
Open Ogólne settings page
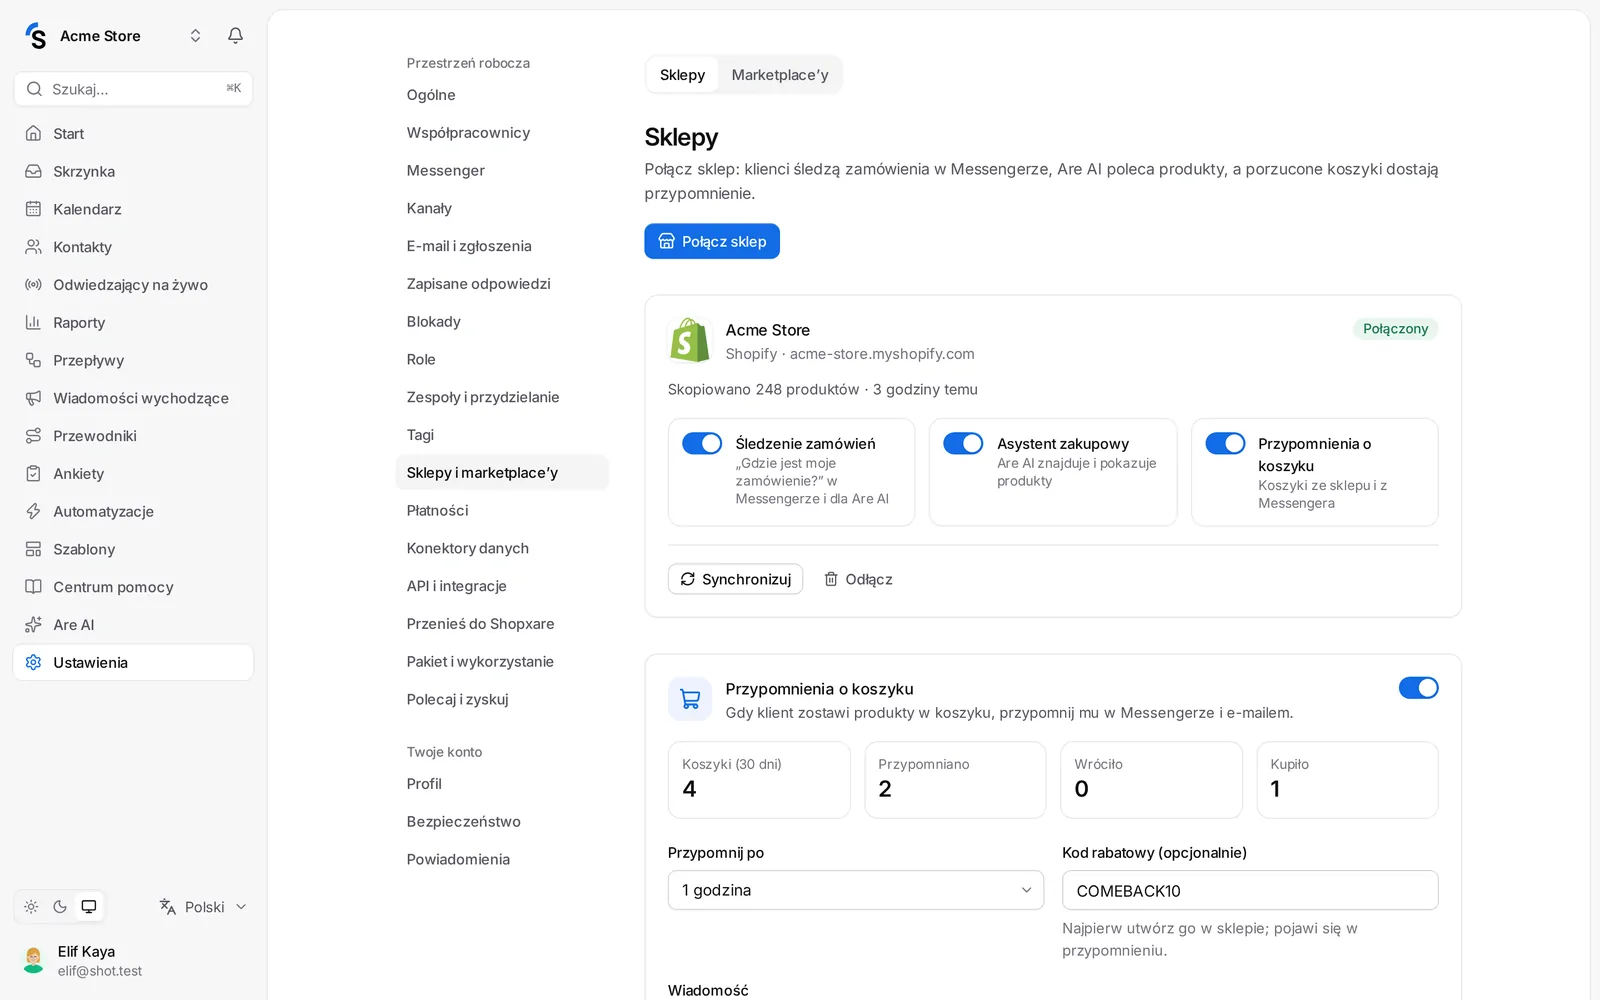coord(501,95)
